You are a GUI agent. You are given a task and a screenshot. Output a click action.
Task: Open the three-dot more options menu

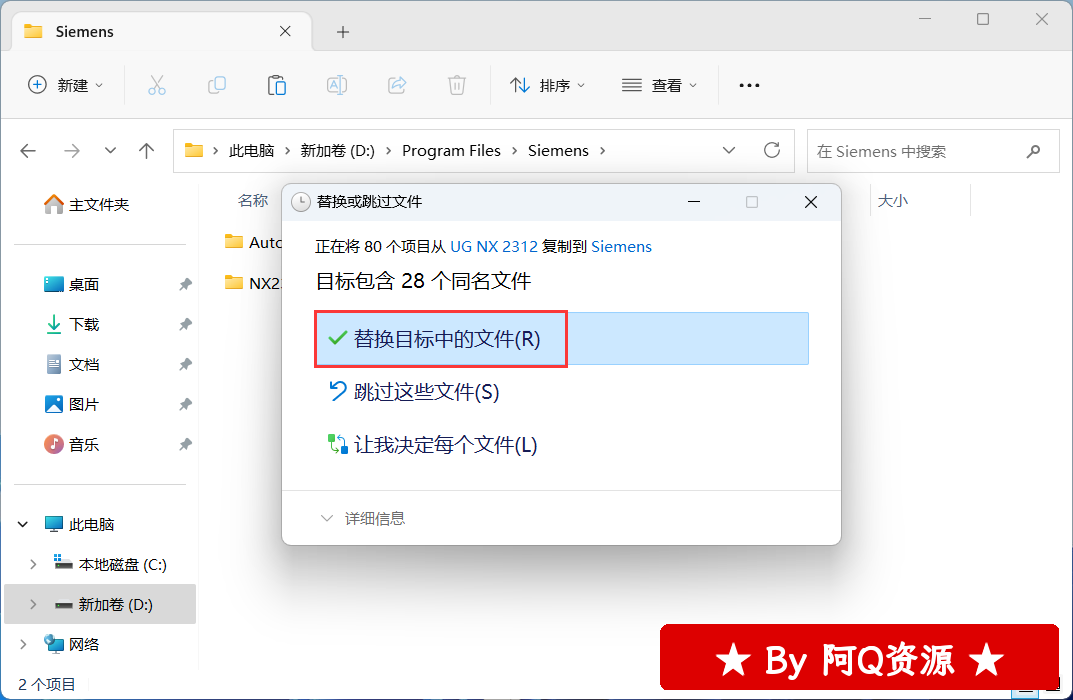click(749, 86)
